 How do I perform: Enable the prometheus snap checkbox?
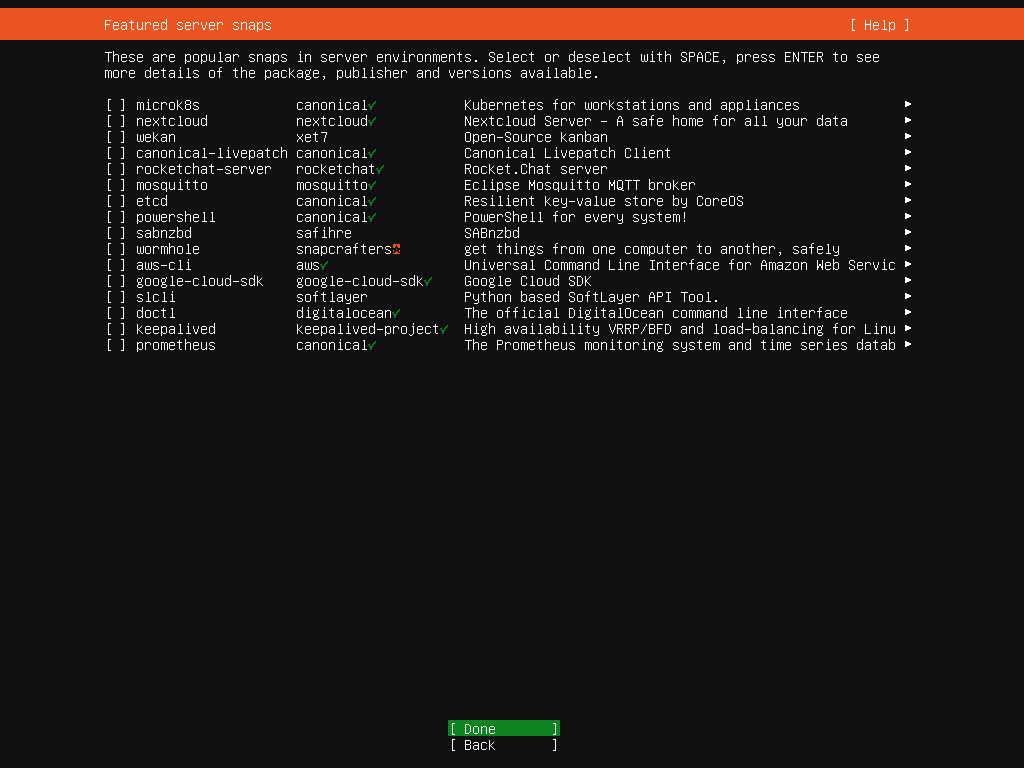point(116,345)
